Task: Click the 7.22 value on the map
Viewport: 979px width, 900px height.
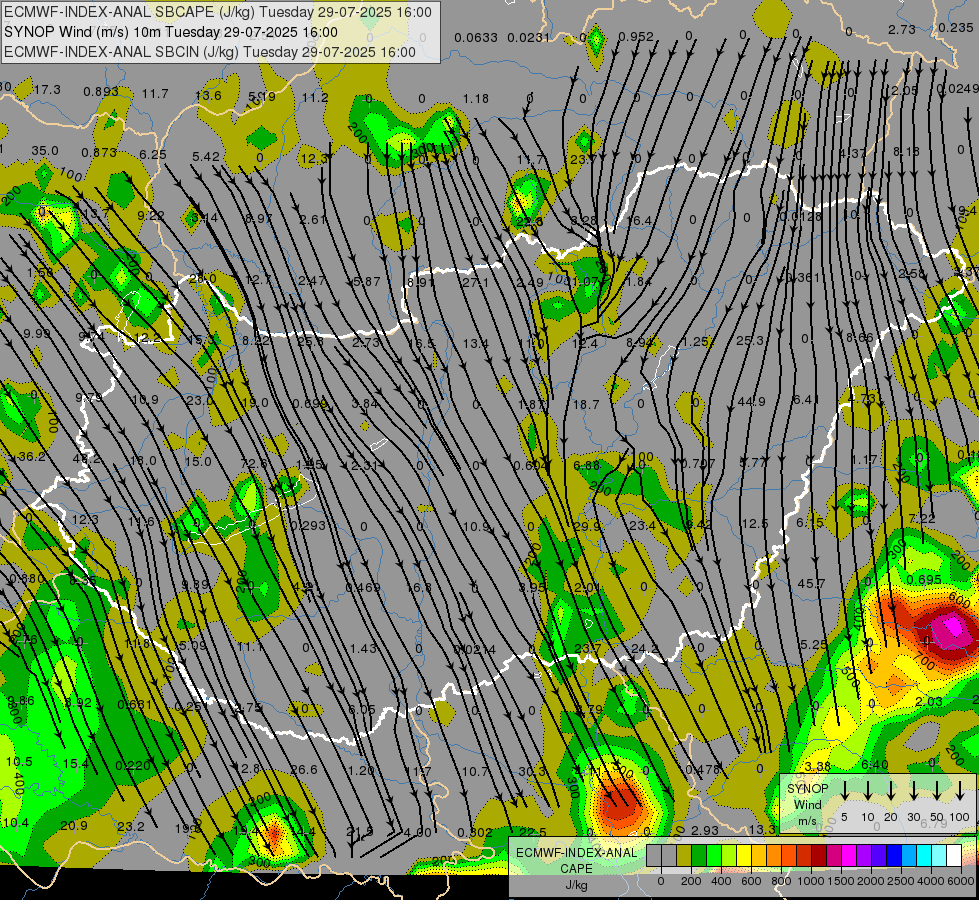Action: click(922, 519)
